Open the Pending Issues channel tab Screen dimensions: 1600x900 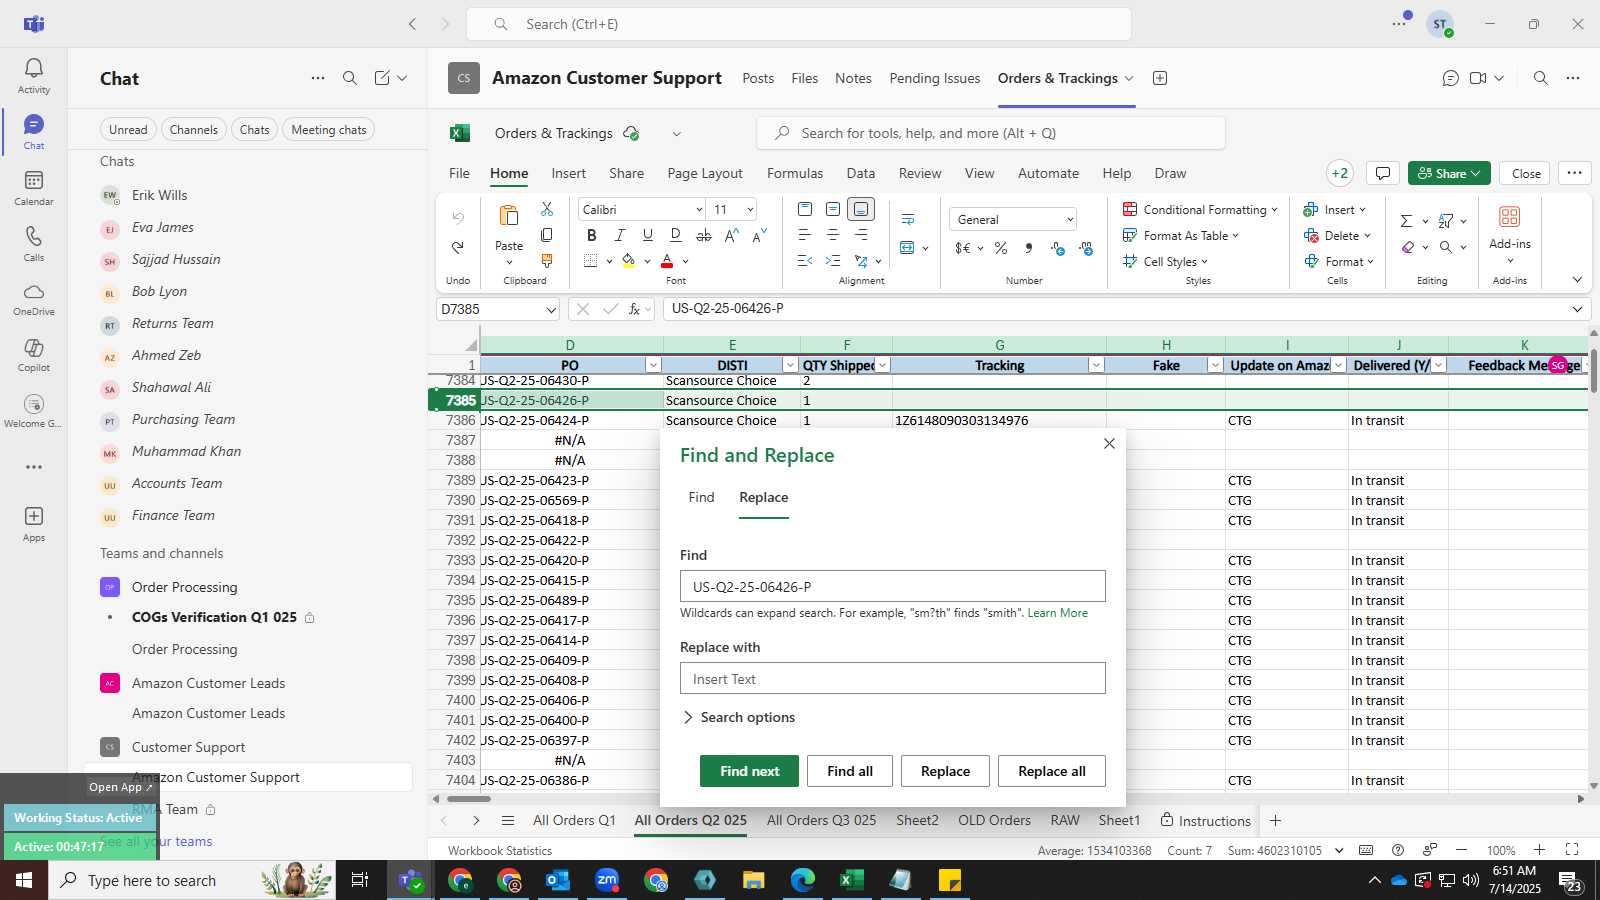[935, 78]
